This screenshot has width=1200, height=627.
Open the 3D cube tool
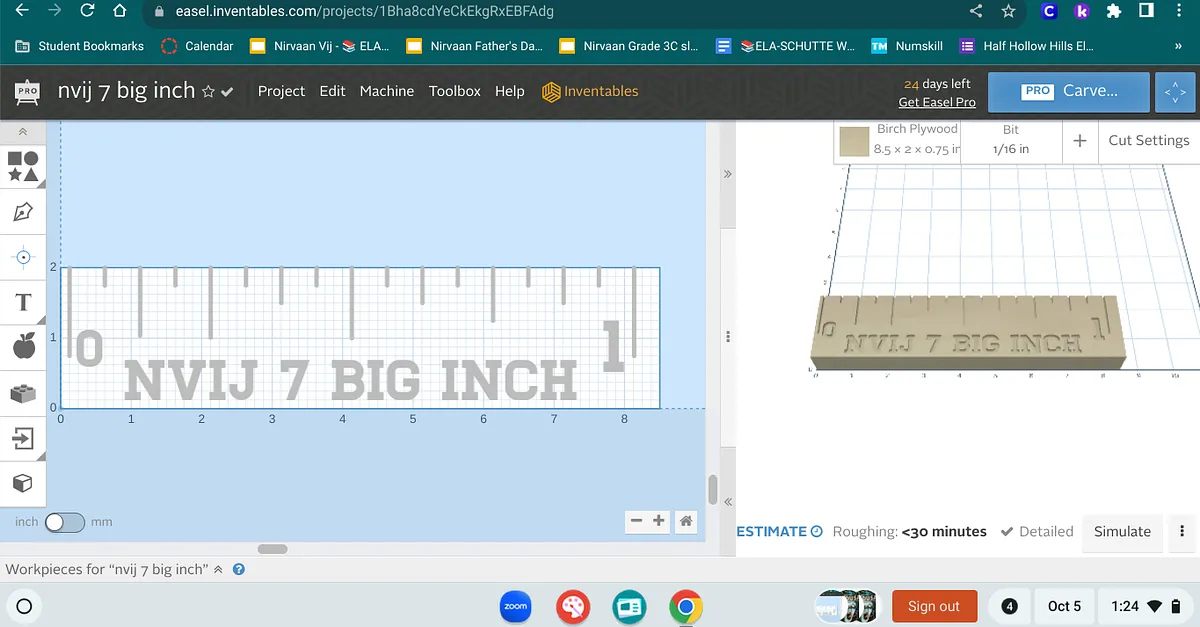click(x=23, y=484)
